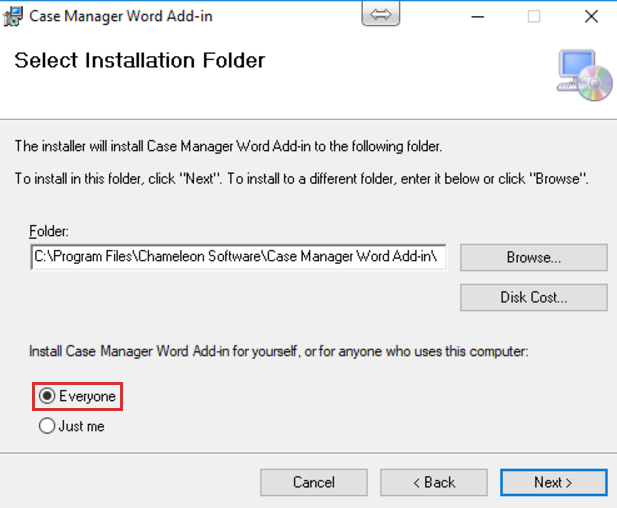
Task: Go back to the previous step
Action: pos(433,482)
